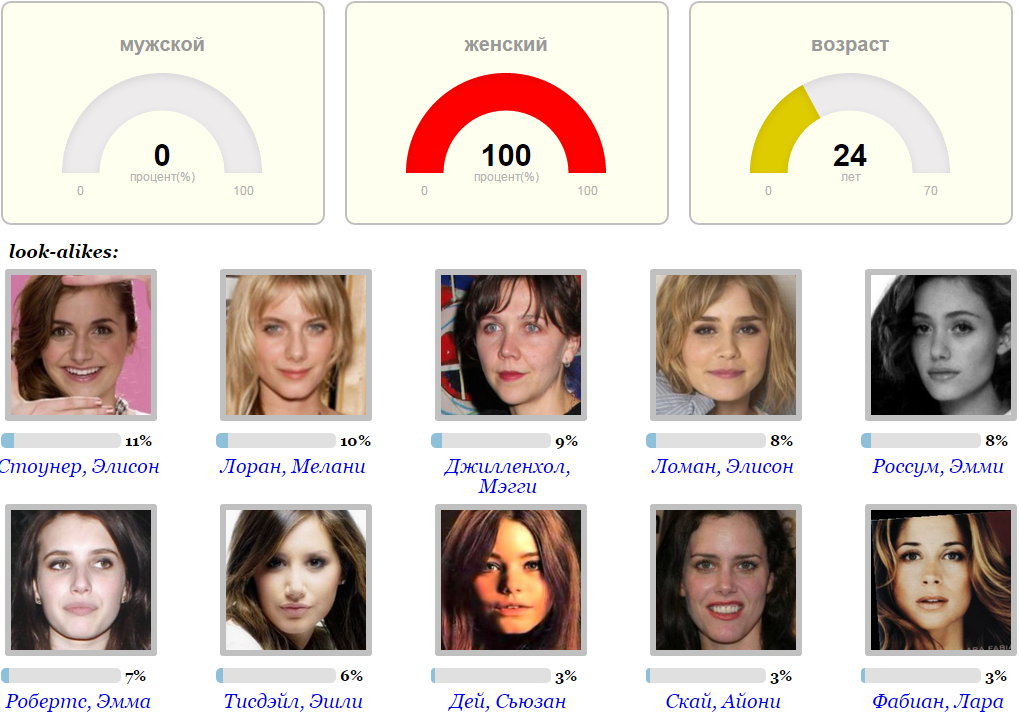Image resolution: width=1020 pixels, height=728 pixels.
Task: Click the 9% similarity progress bar
Action: (491, 440)
